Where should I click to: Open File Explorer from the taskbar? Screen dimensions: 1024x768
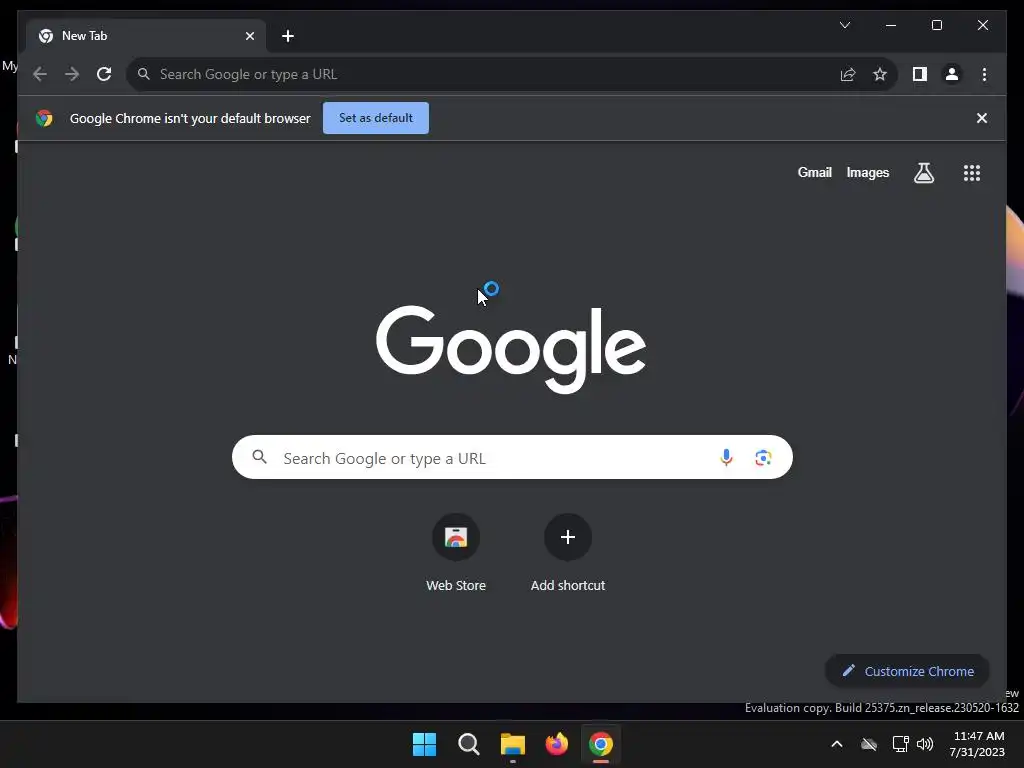(x=513, y=744)
